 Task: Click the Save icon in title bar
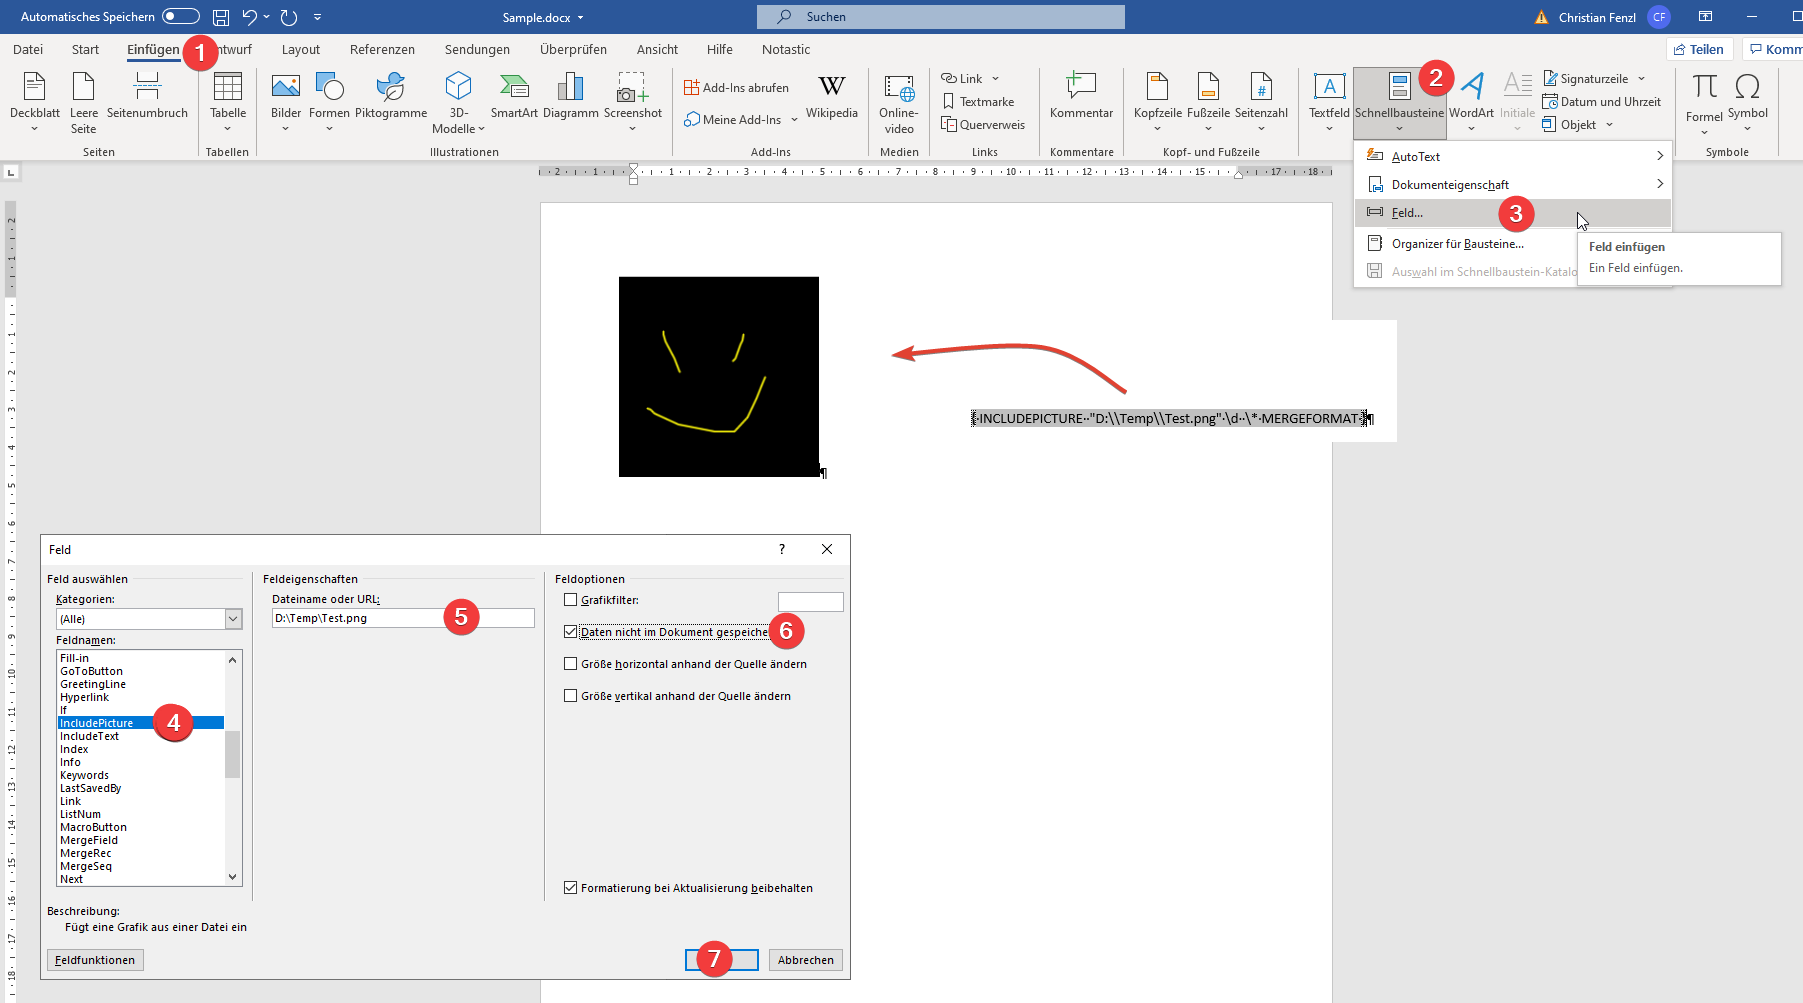[x=221, y=17]
